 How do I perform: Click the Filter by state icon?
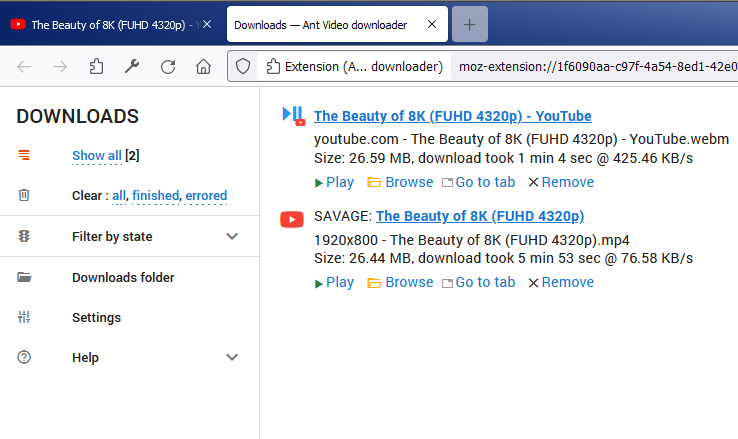pos(24,236)
